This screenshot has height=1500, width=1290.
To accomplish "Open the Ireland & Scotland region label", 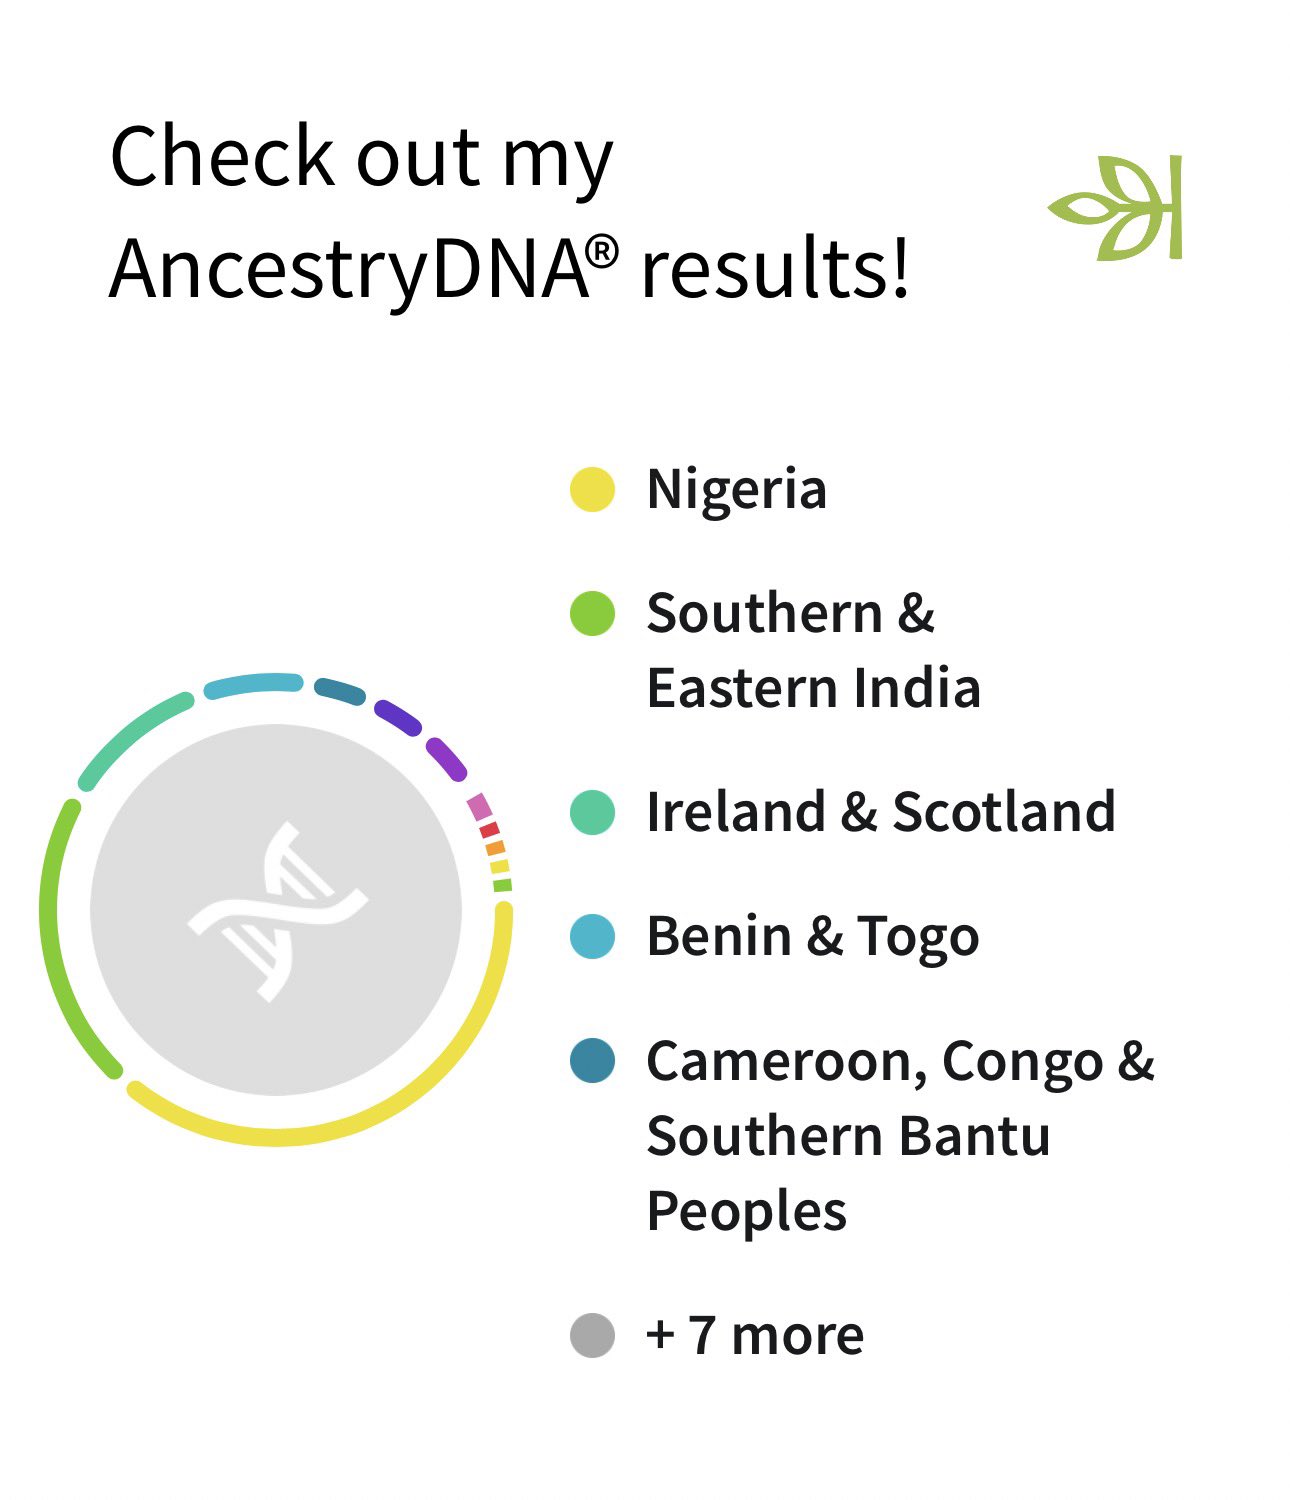I will 880,811.
